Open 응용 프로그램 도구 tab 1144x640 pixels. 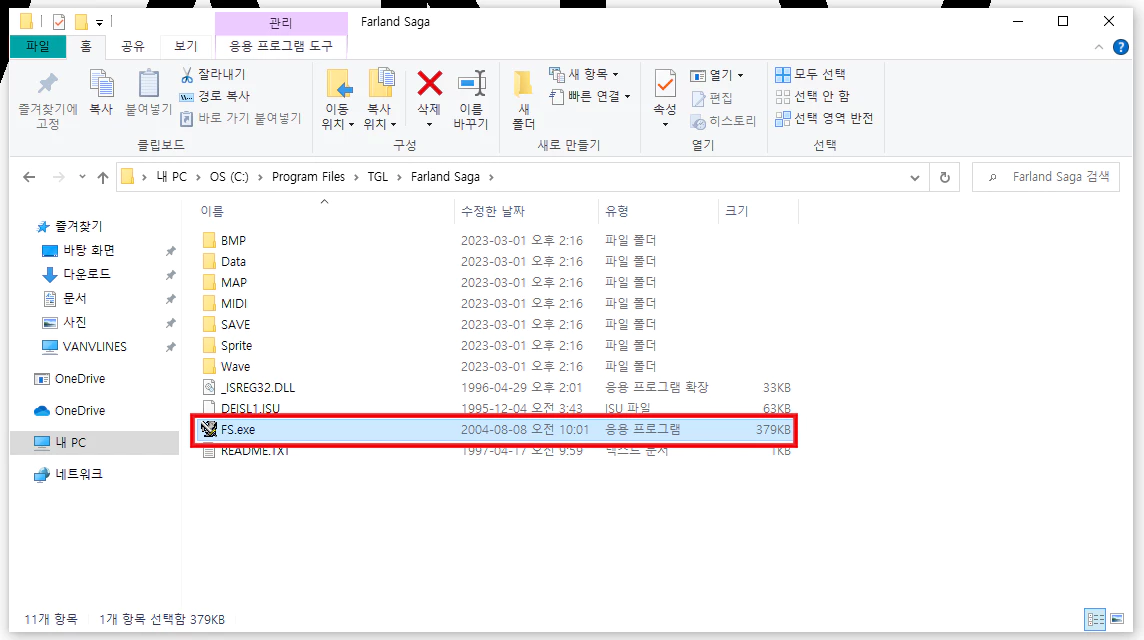point(281,46)
